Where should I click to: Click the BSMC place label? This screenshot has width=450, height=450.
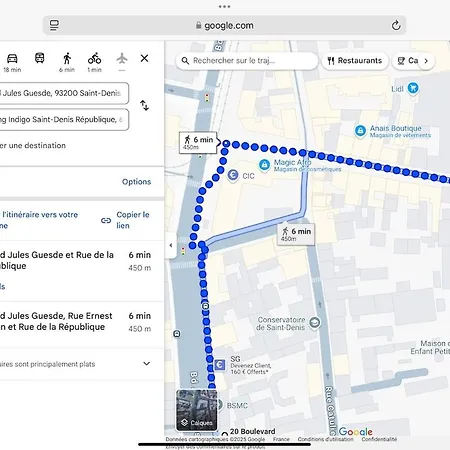(x=237, y=406)
